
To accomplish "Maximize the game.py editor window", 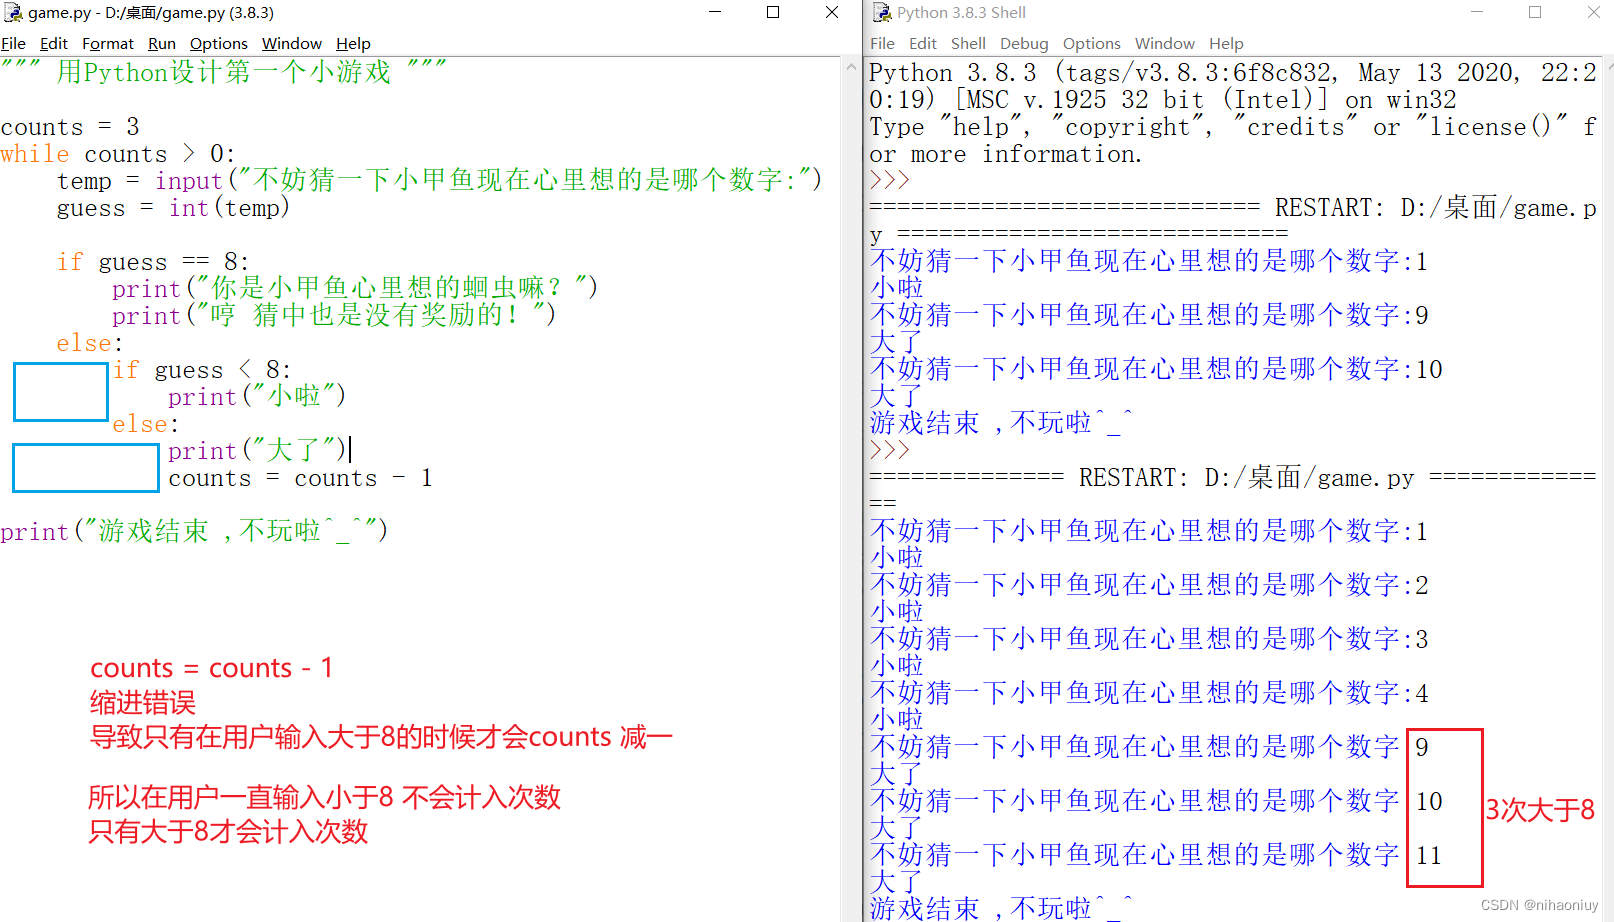I will pos(773,12).
